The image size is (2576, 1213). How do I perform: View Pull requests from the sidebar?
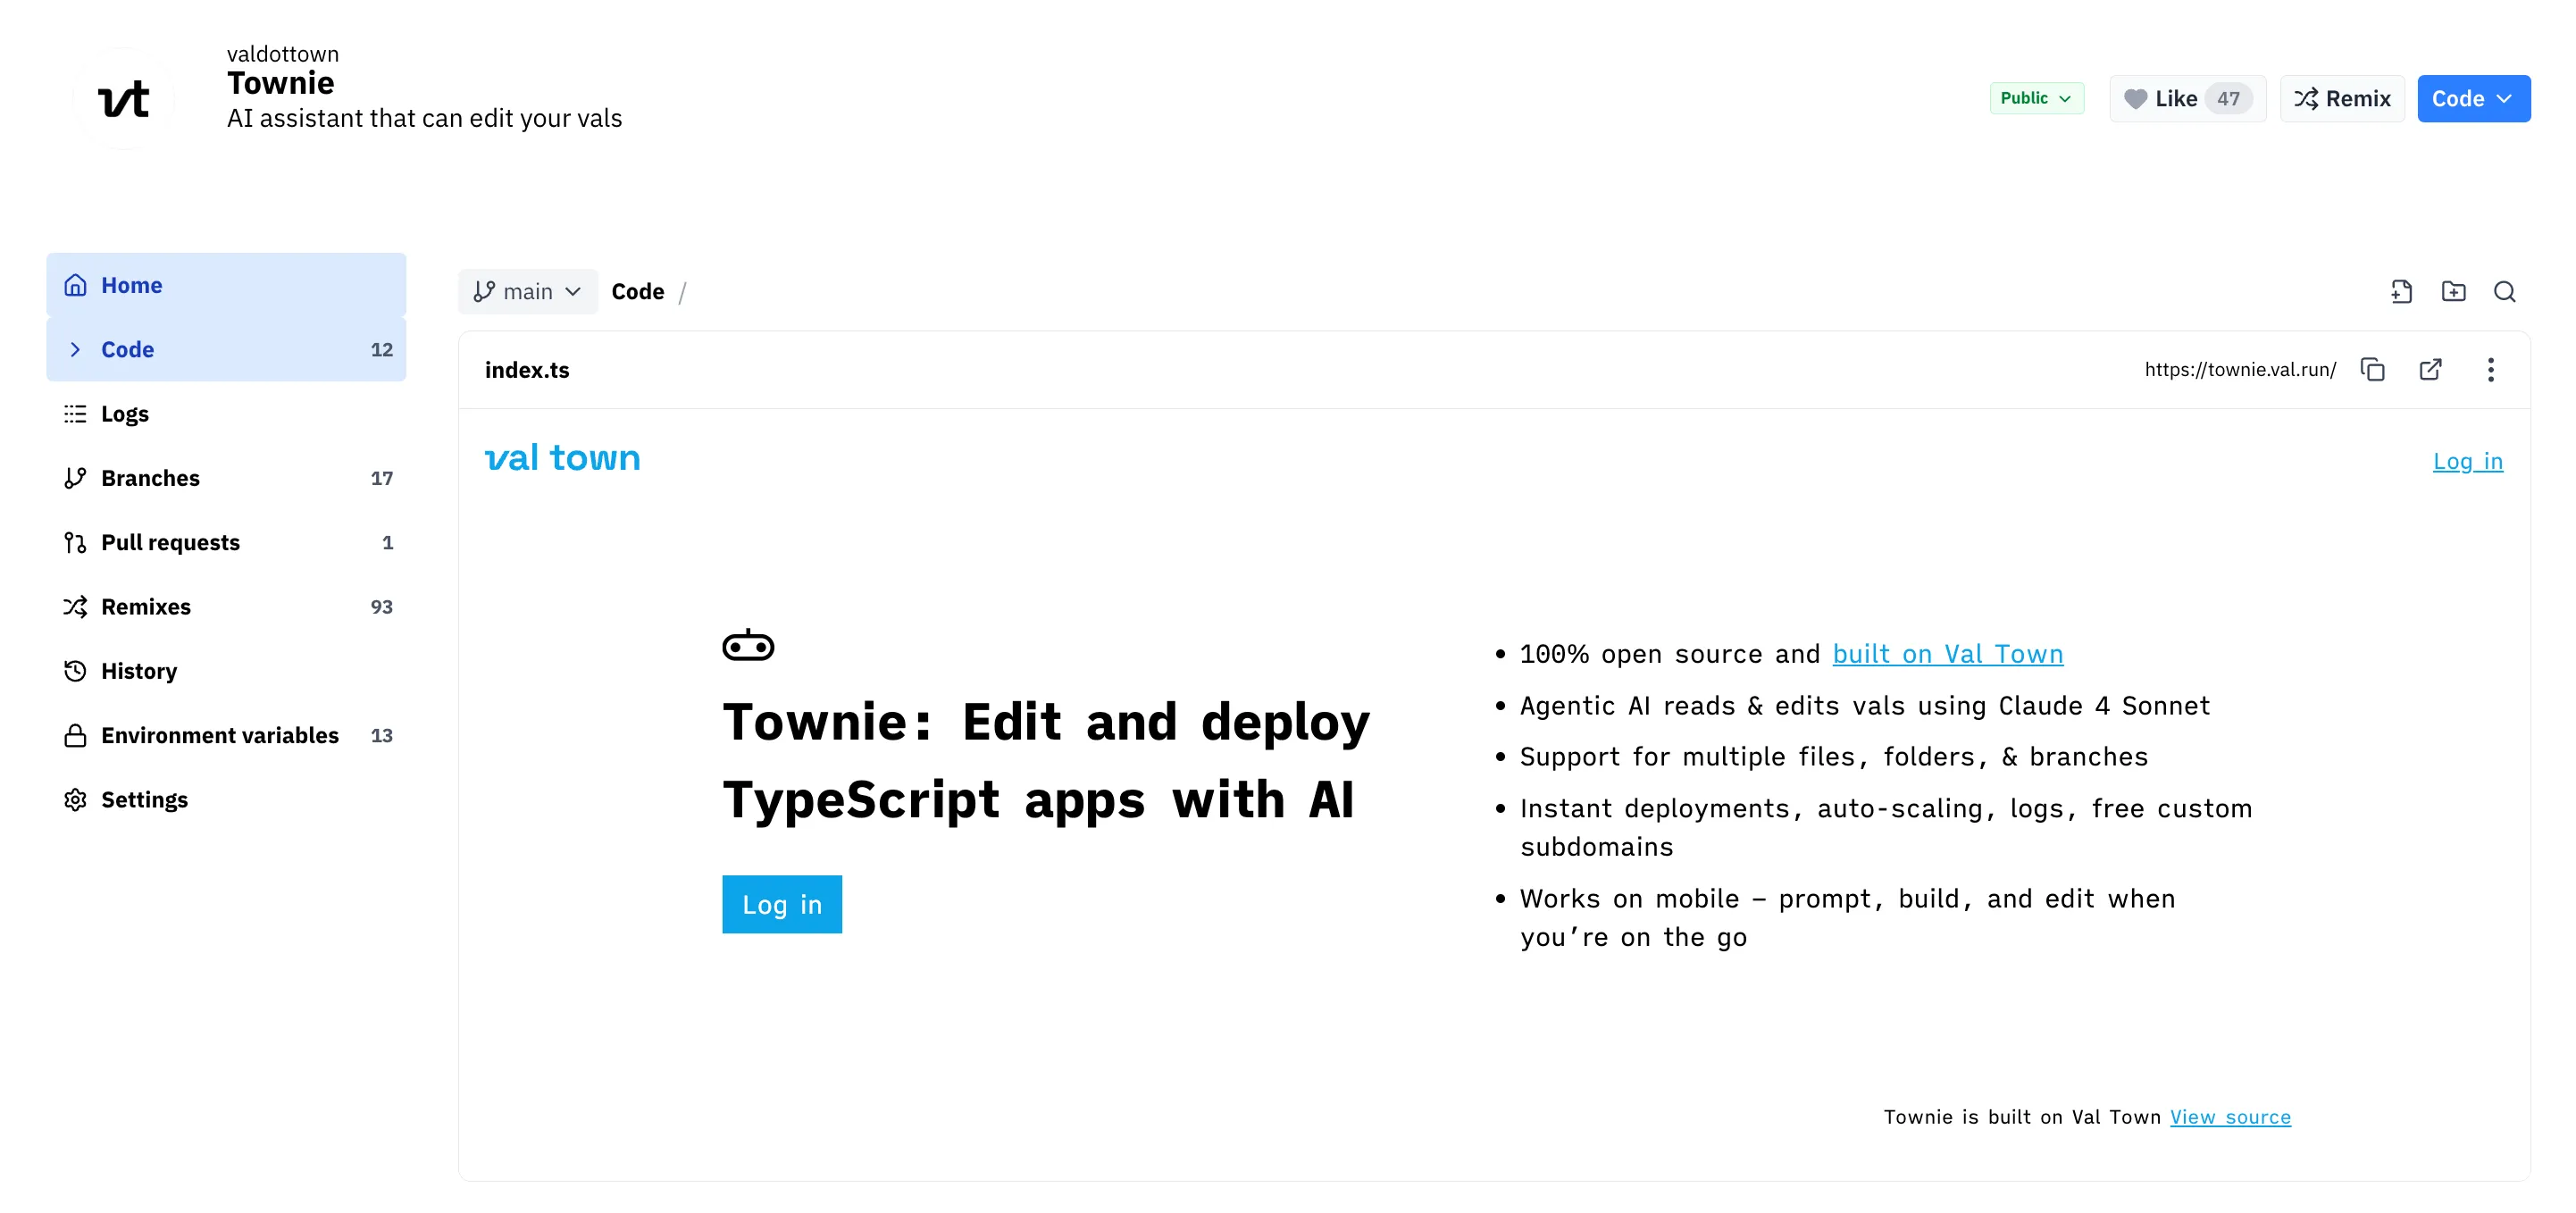point(170,542)
